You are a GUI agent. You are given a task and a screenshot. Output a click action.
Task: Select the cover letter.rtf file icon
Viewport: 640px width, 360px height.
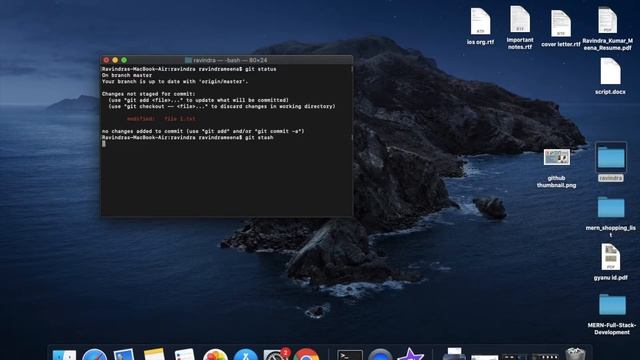click(x=561, y=24)
